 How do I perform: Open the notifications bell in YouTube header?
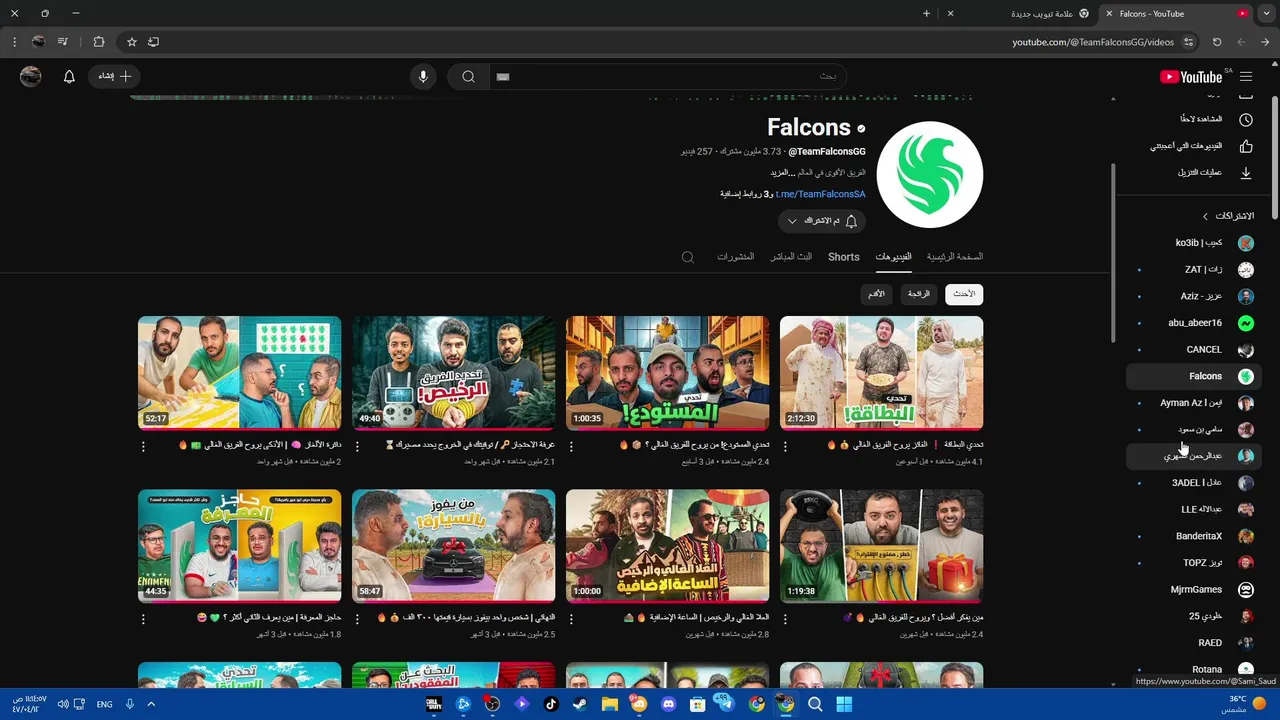69,77
